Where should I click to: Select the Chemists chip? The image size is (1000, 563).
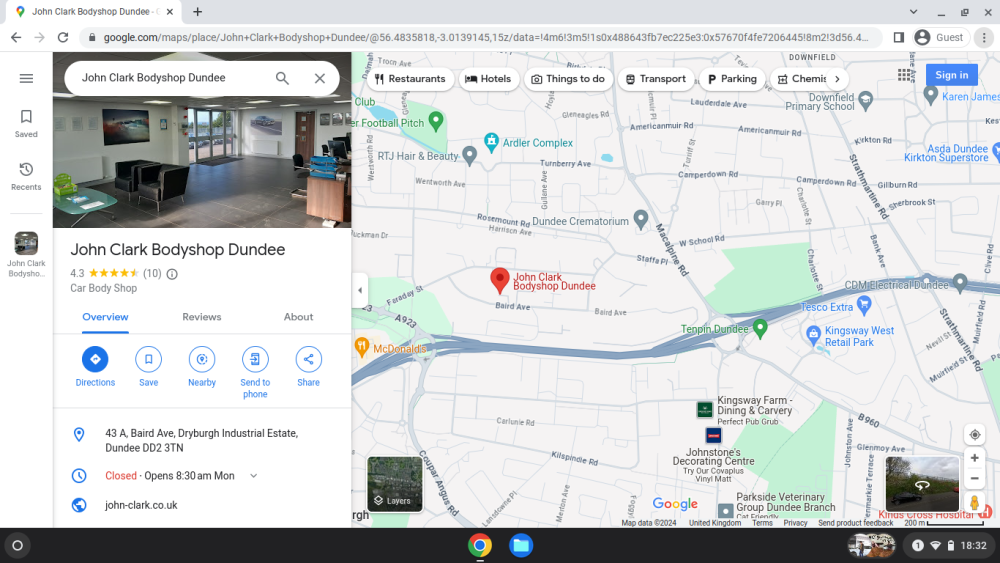pos(801,79)
